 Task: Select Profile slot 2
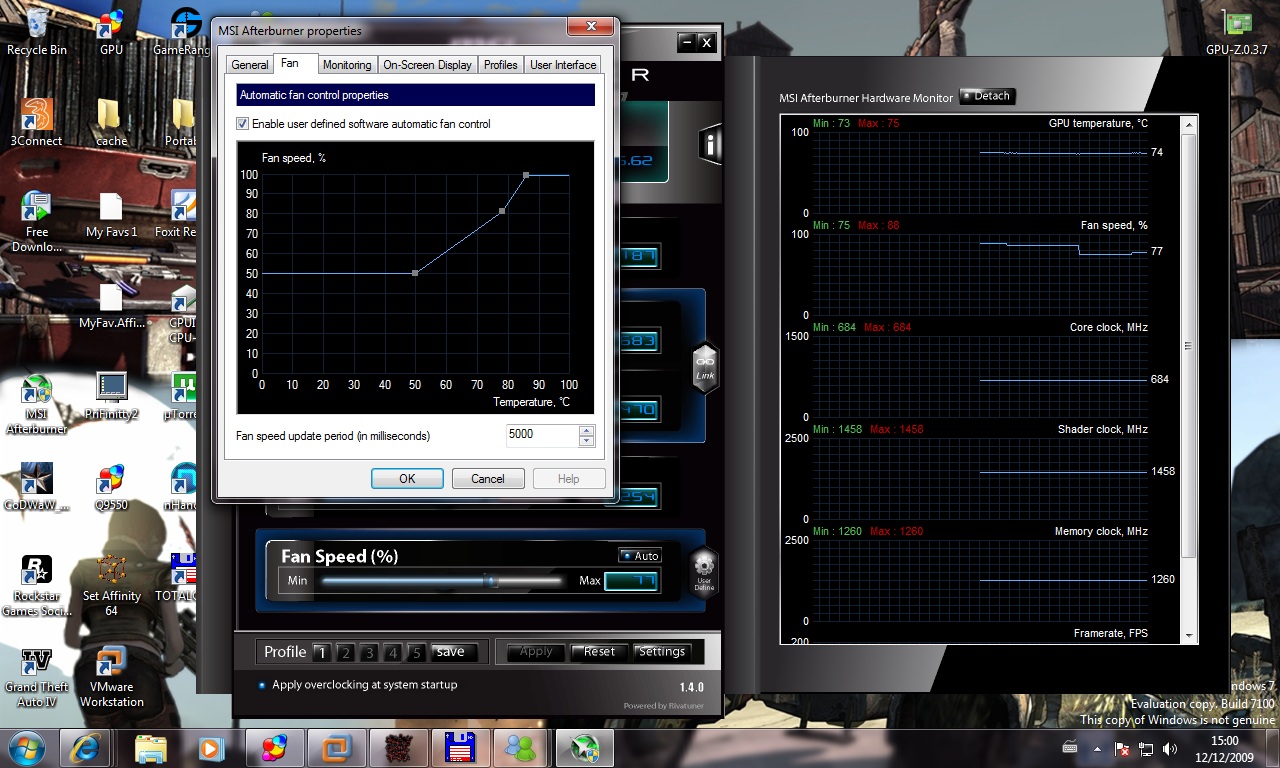tap(345, 653)
